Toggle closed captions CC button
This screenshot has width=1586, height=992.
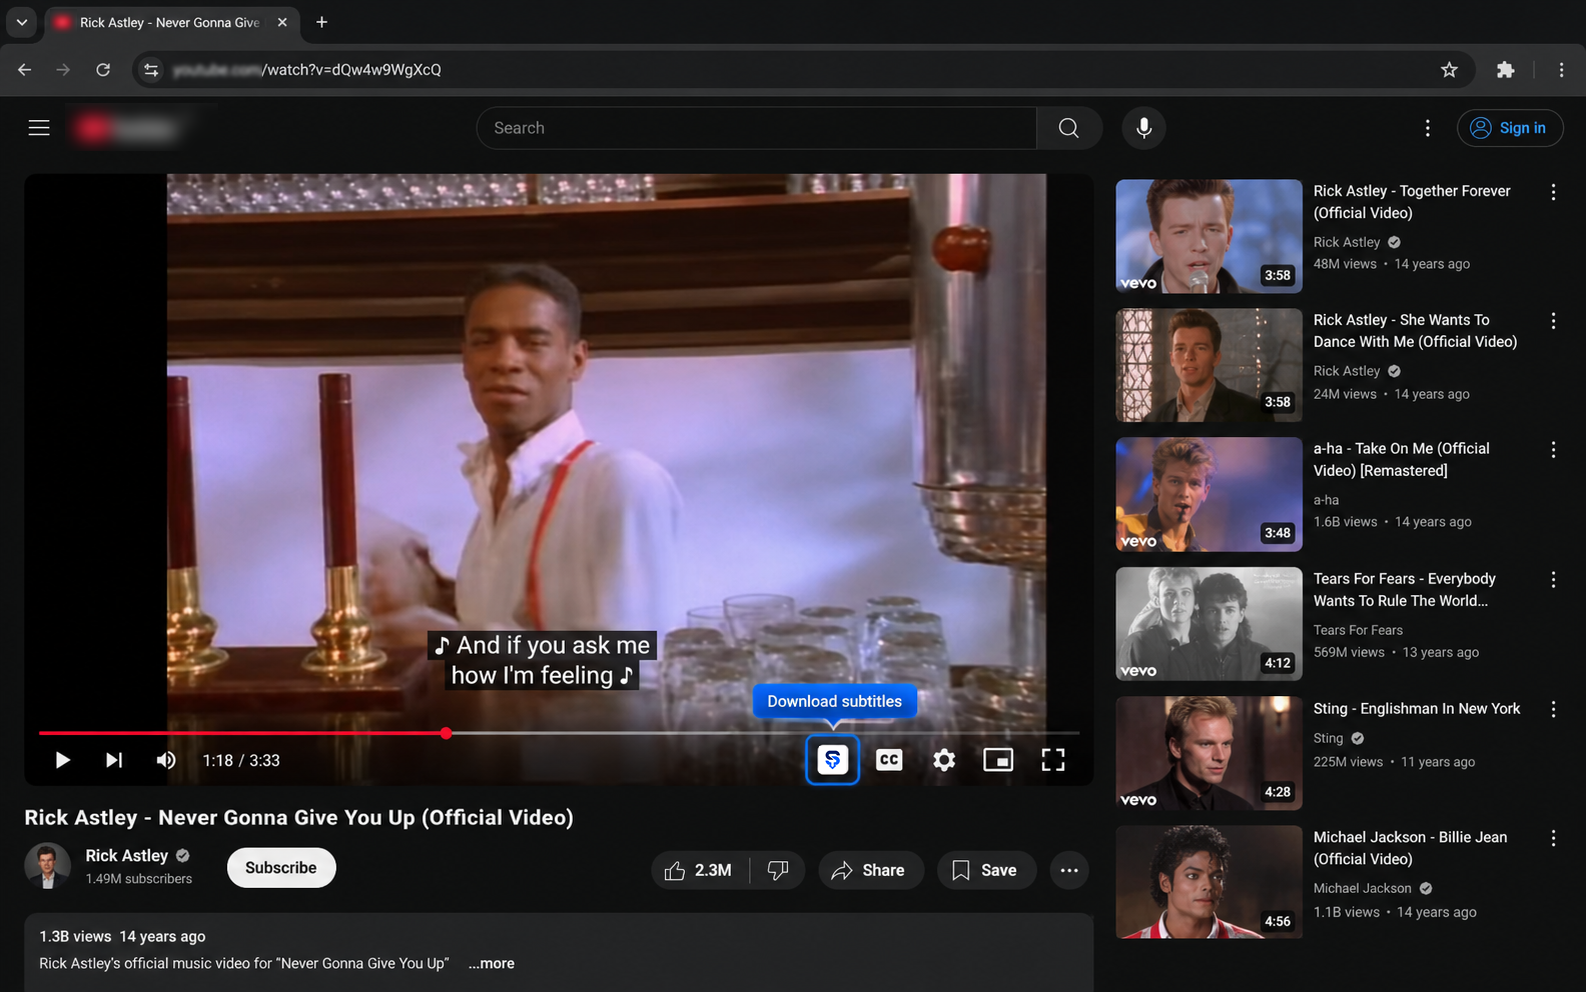pos(889,760)
